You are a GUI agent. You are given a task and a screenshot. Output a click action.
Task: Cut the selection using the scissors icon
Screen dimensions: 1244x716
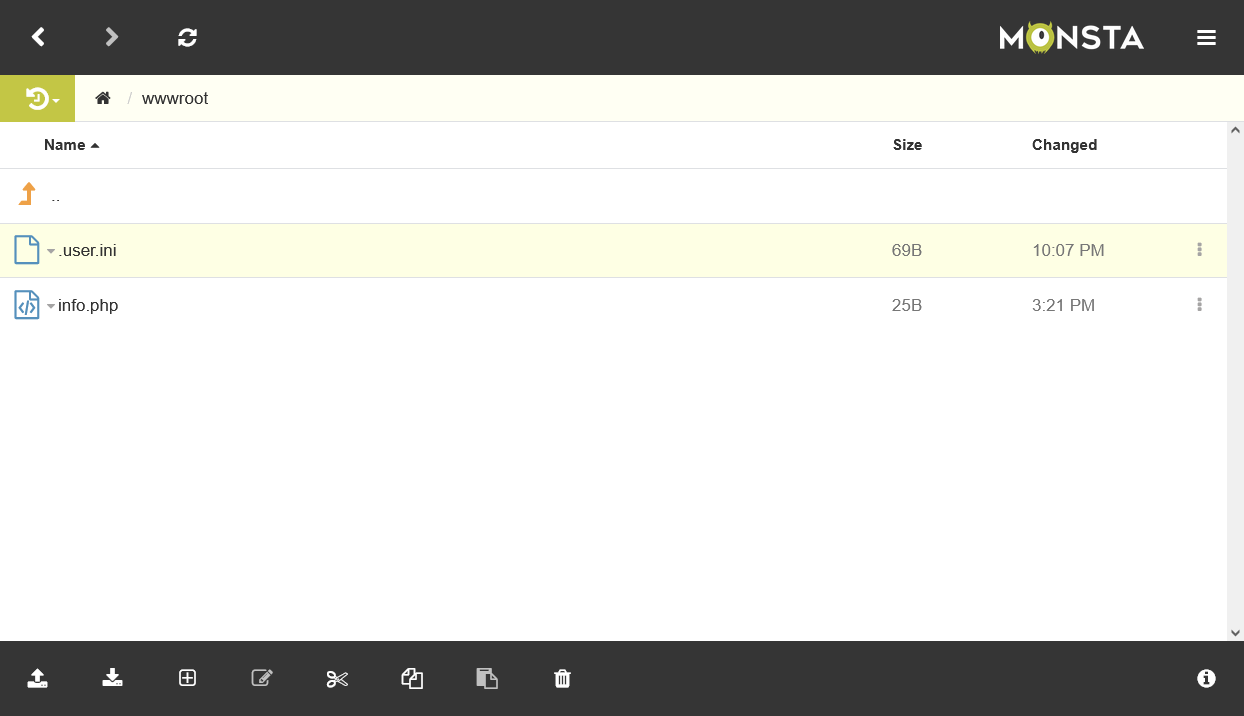coord(337,679)
